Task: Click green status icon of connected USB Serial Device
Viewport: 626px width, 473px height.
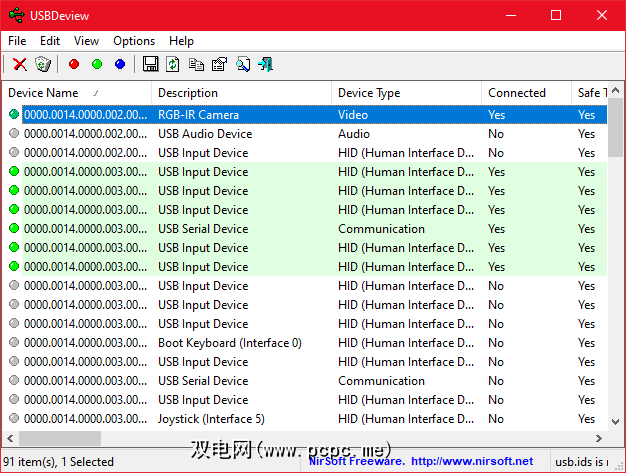Action: (14, 228)
